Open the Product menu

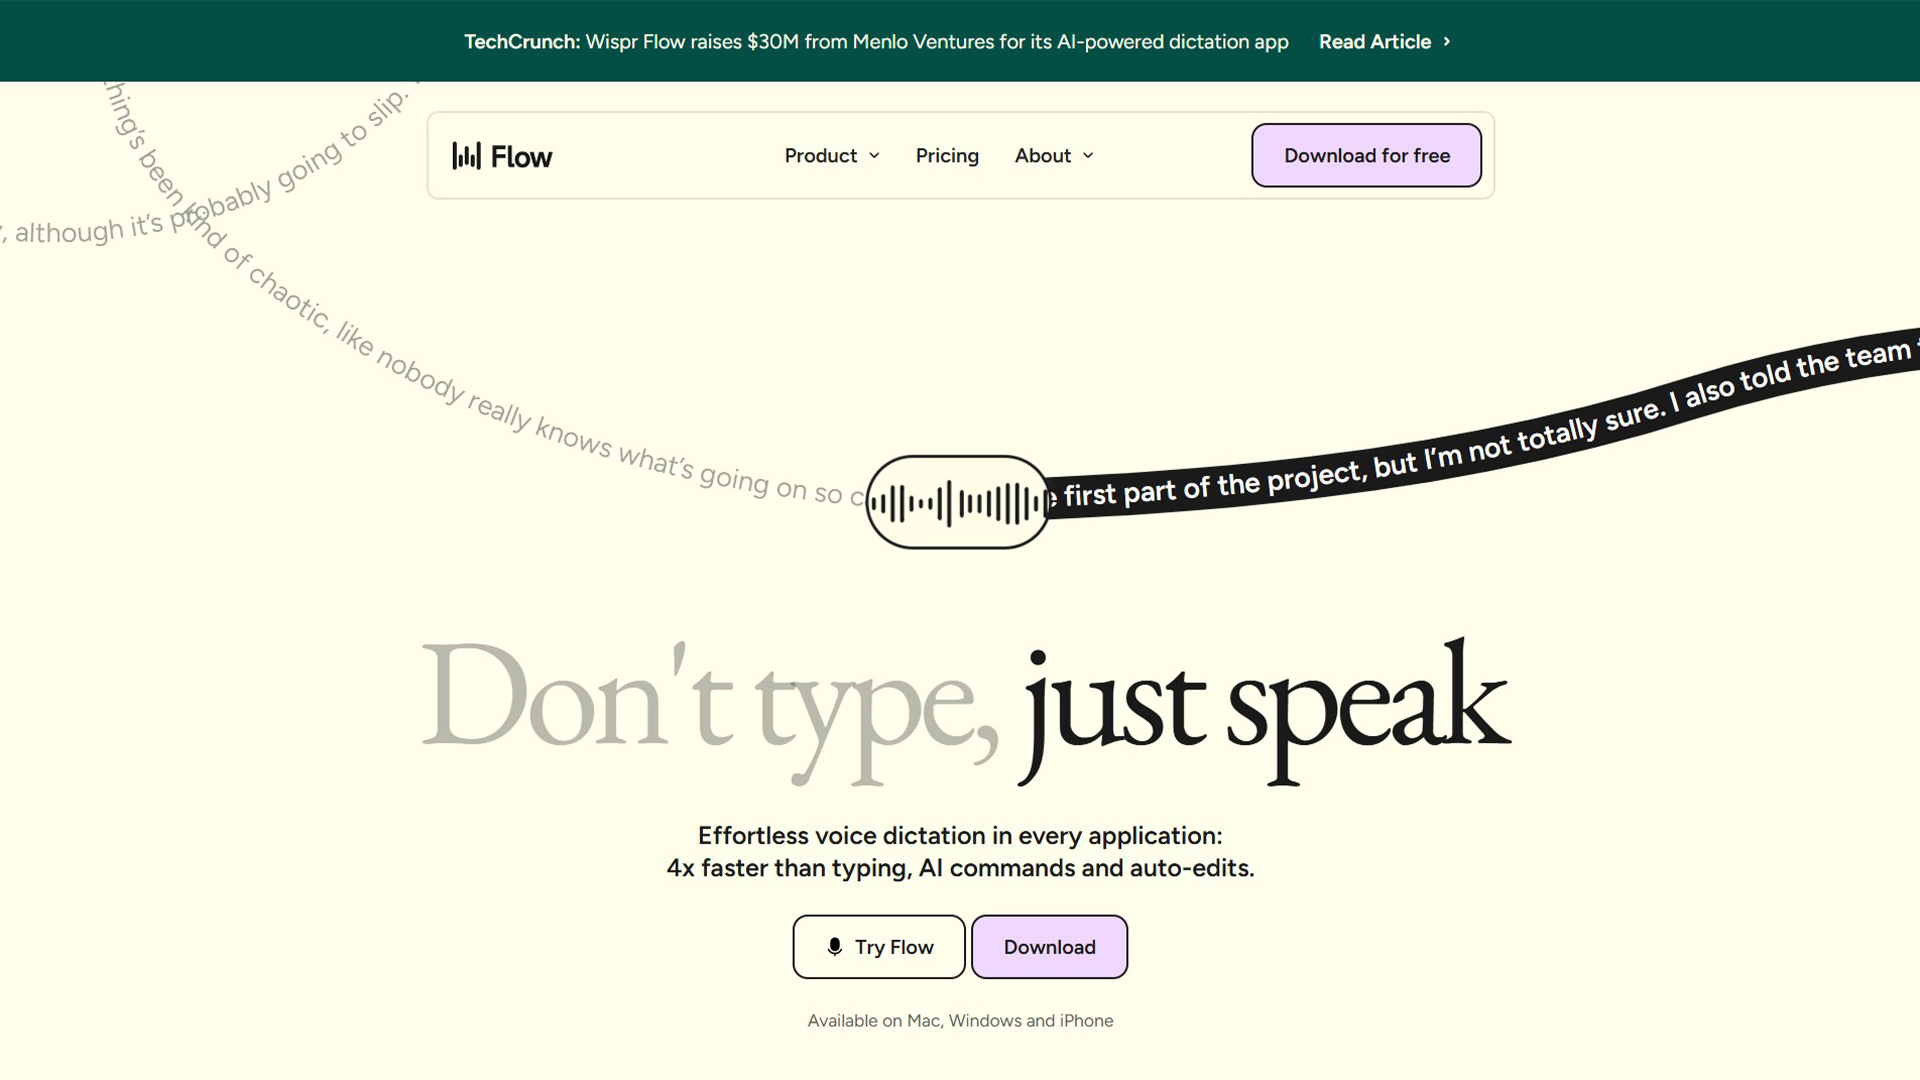click(832, 156)
